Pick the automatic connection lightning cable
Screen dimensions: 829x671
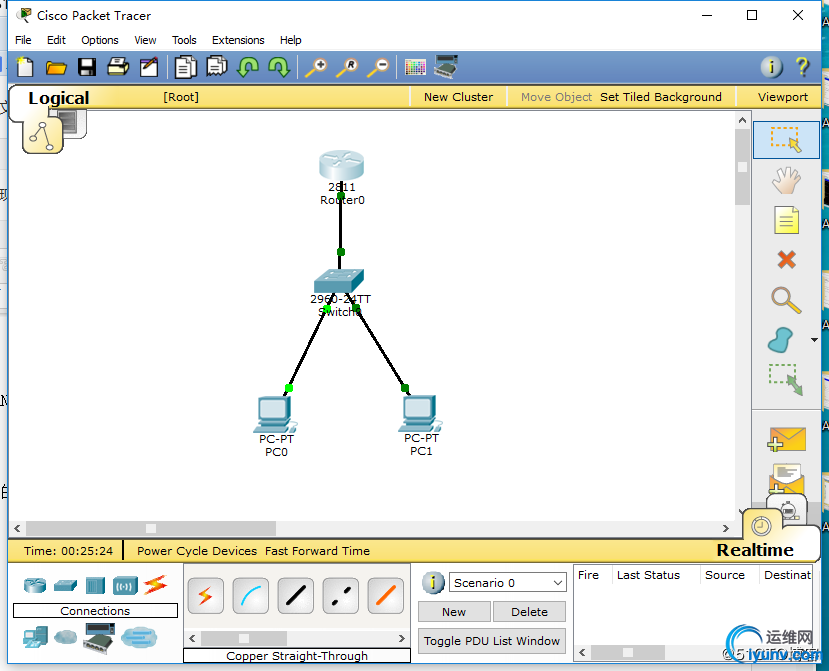click(205, 596)
